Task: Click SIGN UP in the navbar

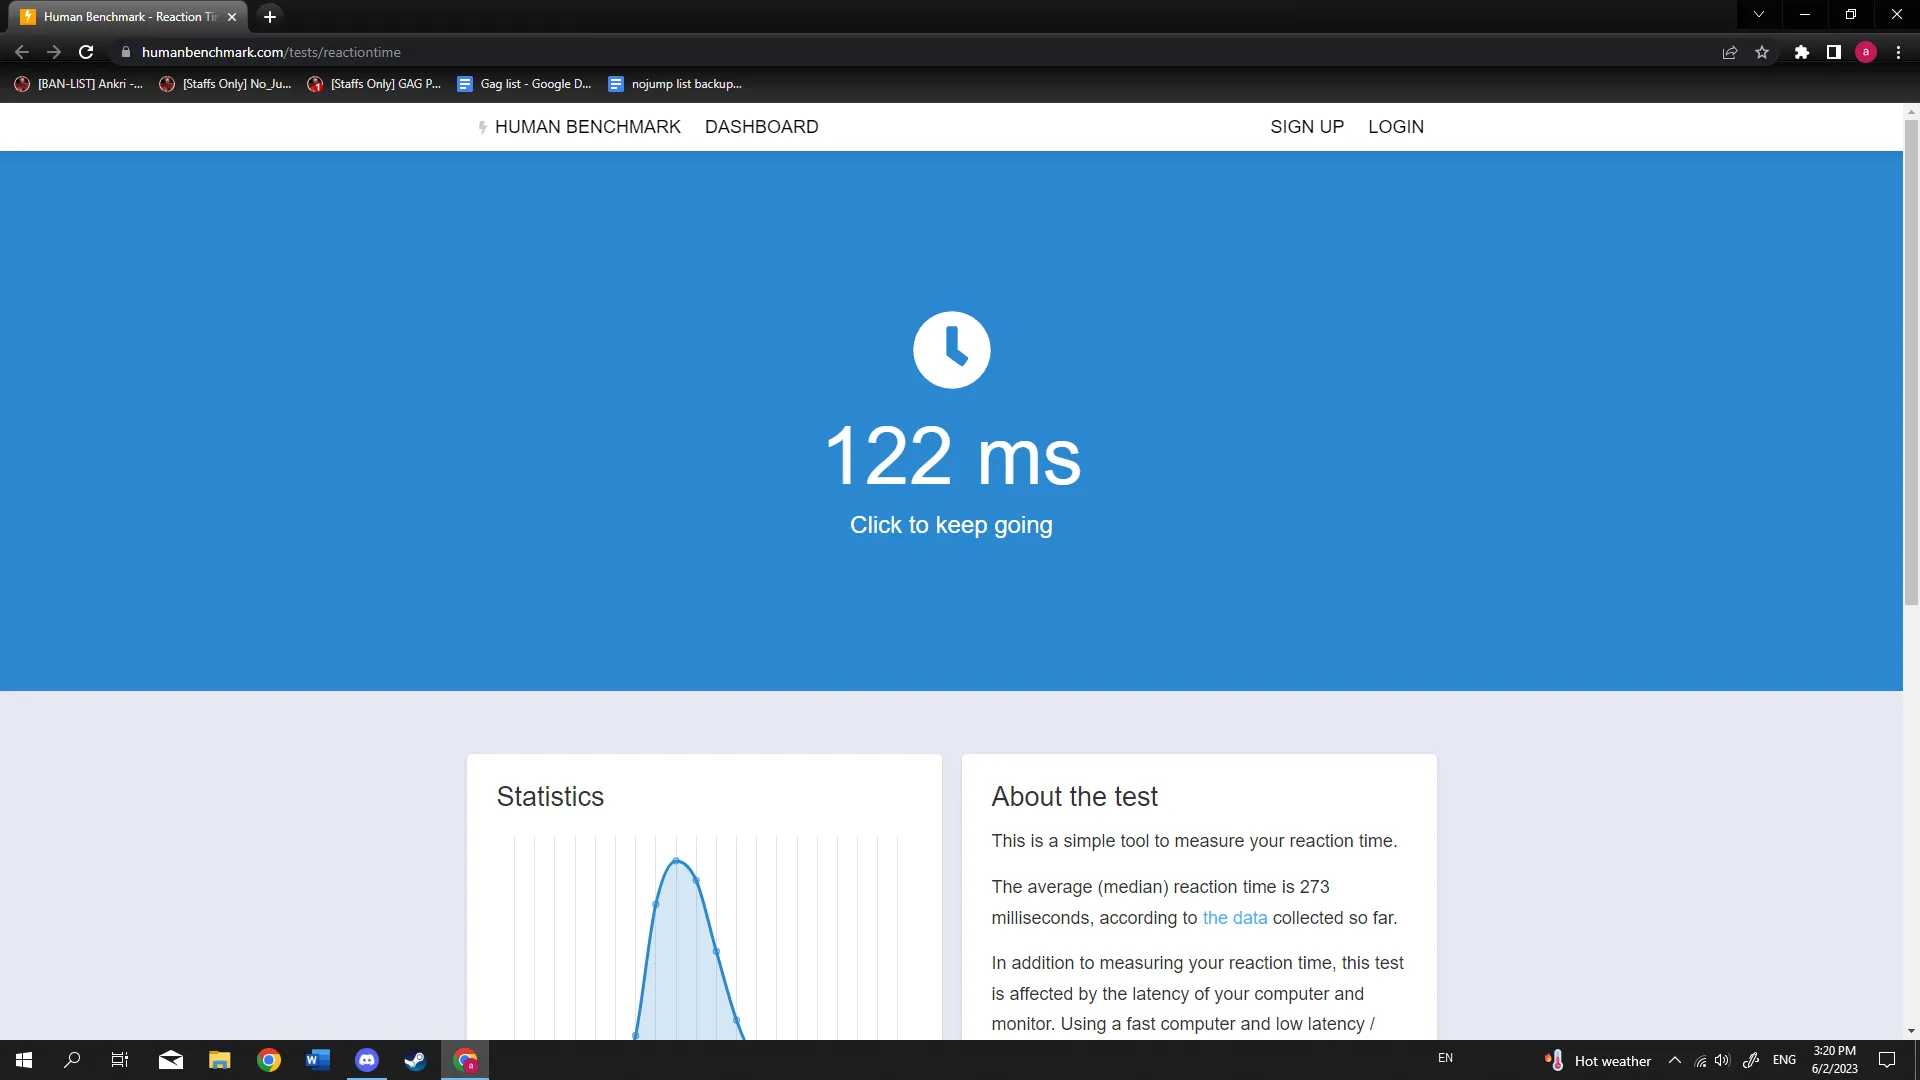Action: click(x=1307, y=127)
